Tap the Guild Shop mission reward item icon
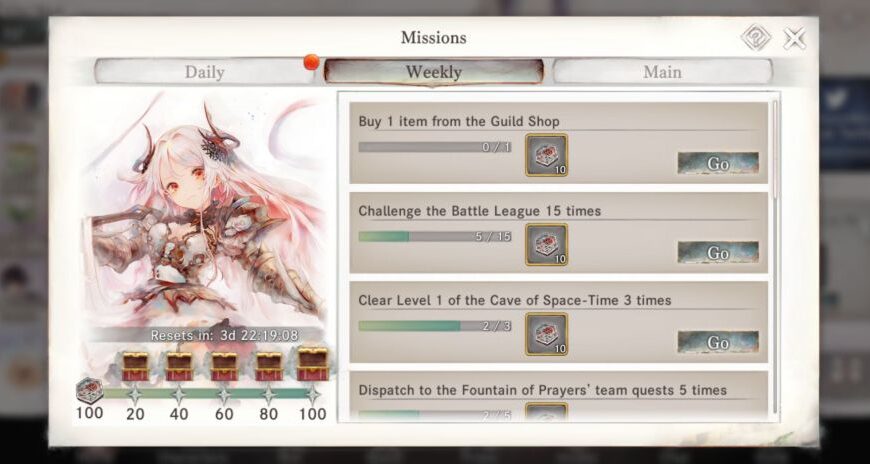The width and height of the screenshot is (870, 464). point(547,155)
